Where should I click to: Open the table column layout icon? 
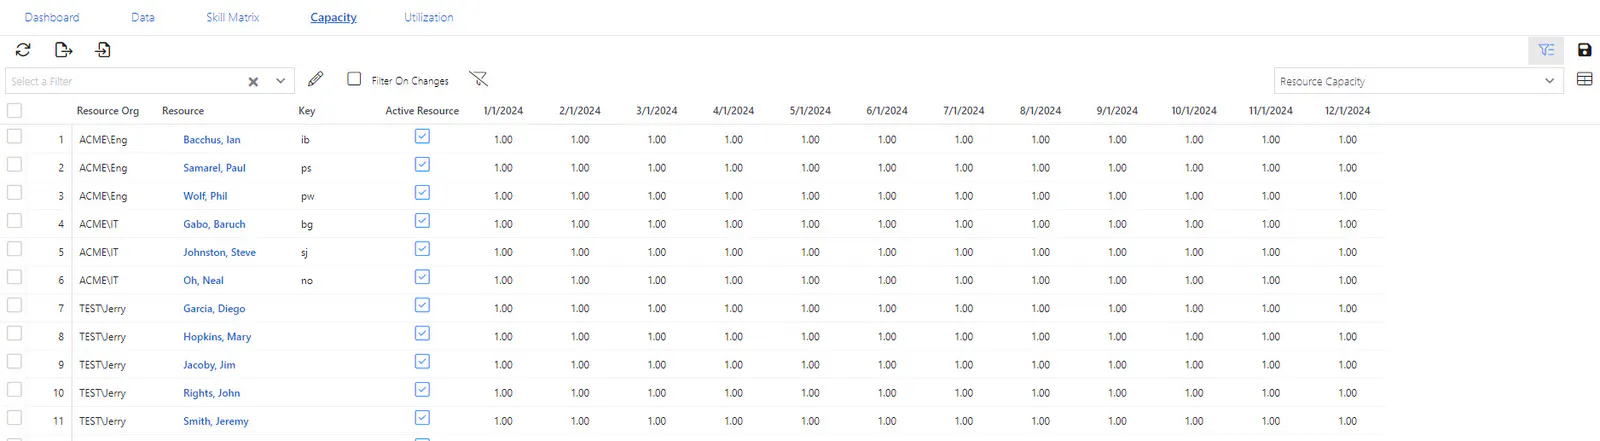pos(1584,79)
